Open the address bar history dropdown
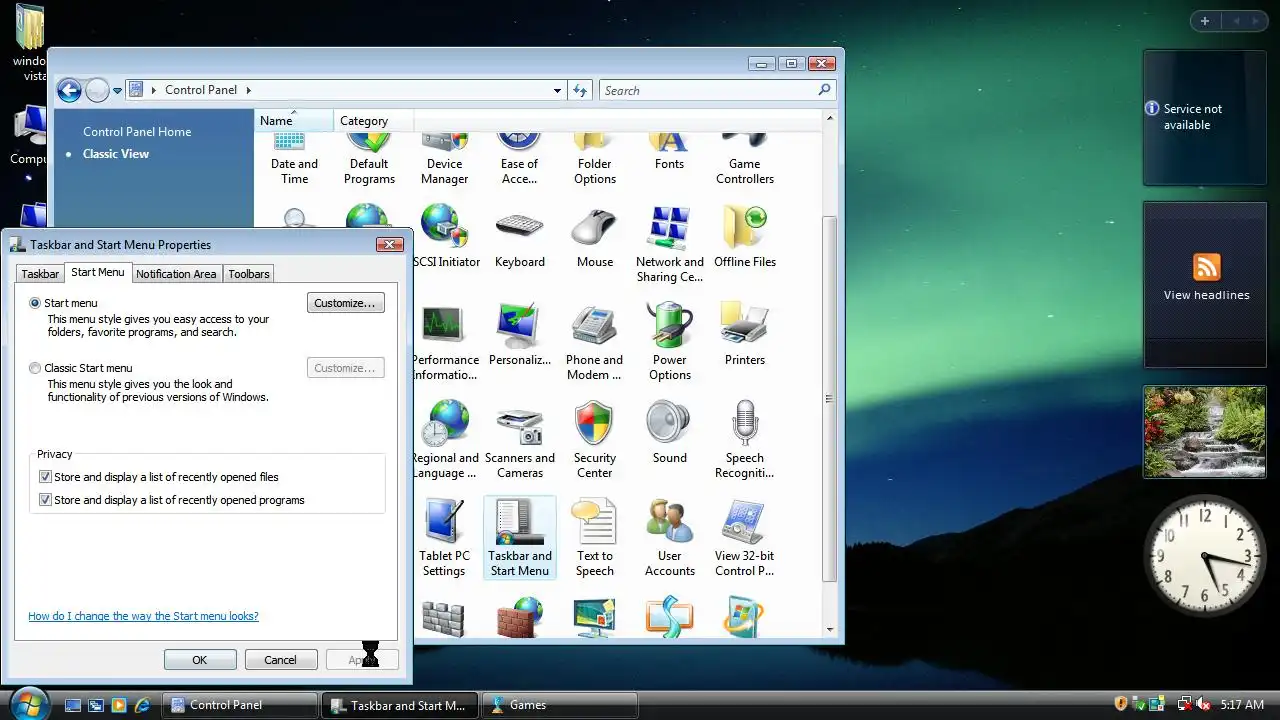The image size is (1280, 720). tap(557, 90)
